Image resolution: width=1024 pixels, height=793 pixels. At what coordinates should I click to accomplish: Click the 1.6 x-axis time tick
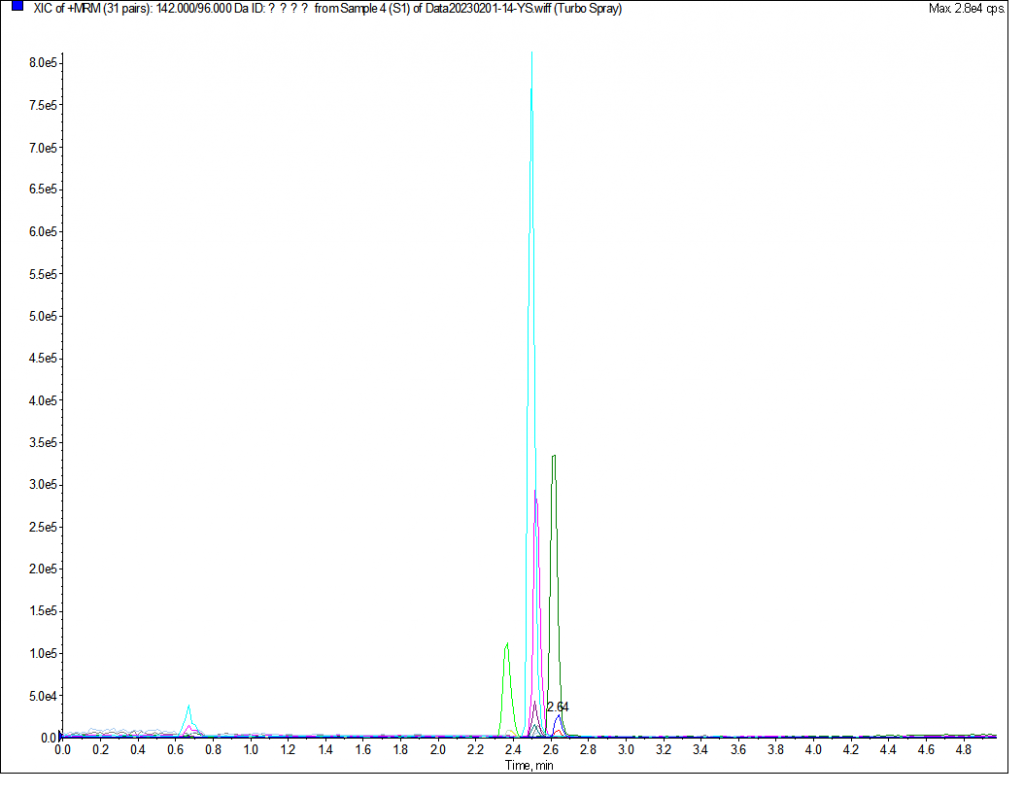click(363, 750)
